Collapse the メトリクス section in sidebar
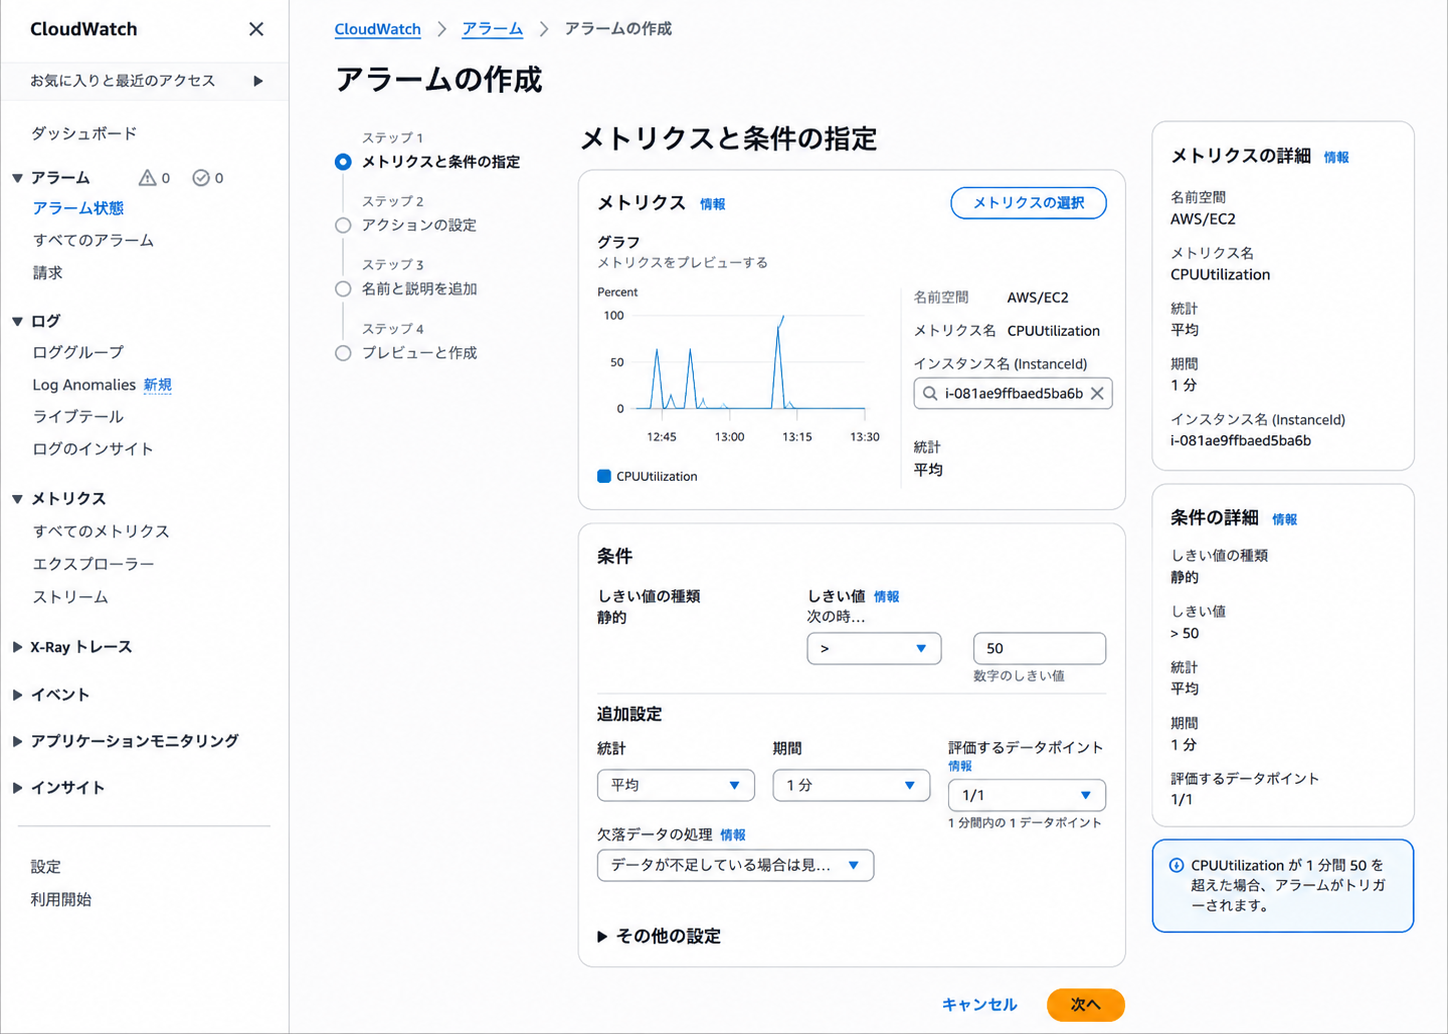Image resolution: width=1448 pixels, height=1034 pixels. pos(17,499)
